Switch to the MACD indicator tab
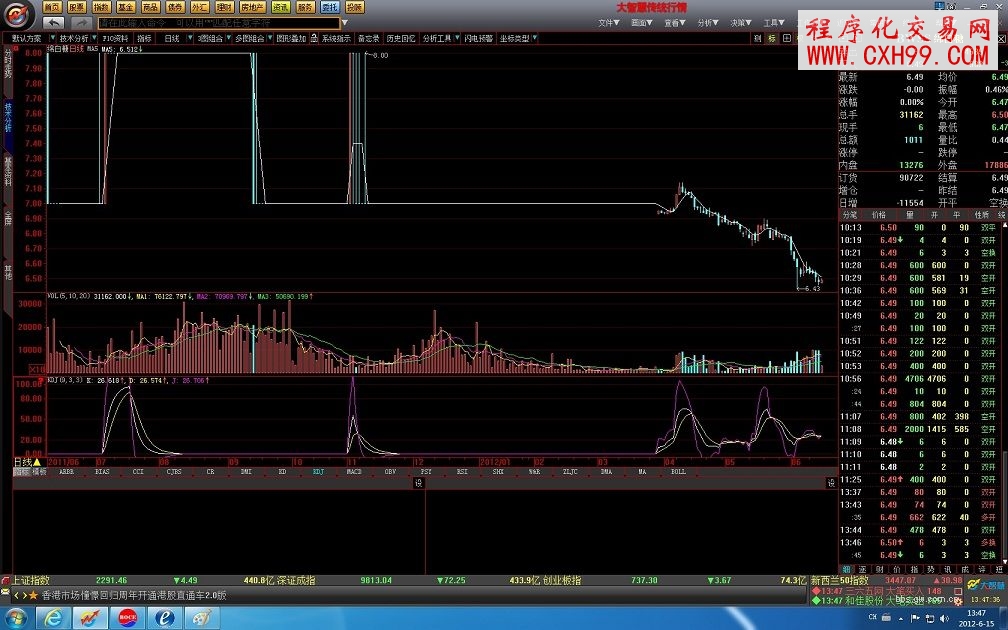The width and height of the screenshot is (1008, 630). 354,470
